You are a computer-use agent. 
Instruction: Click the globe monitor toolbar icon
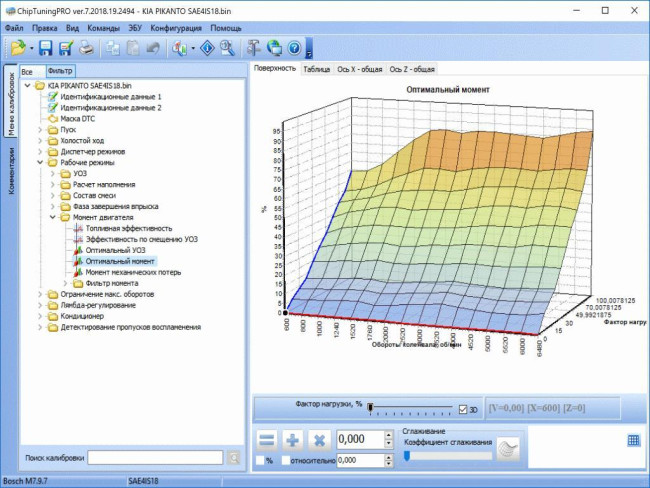tap(274, 48)
